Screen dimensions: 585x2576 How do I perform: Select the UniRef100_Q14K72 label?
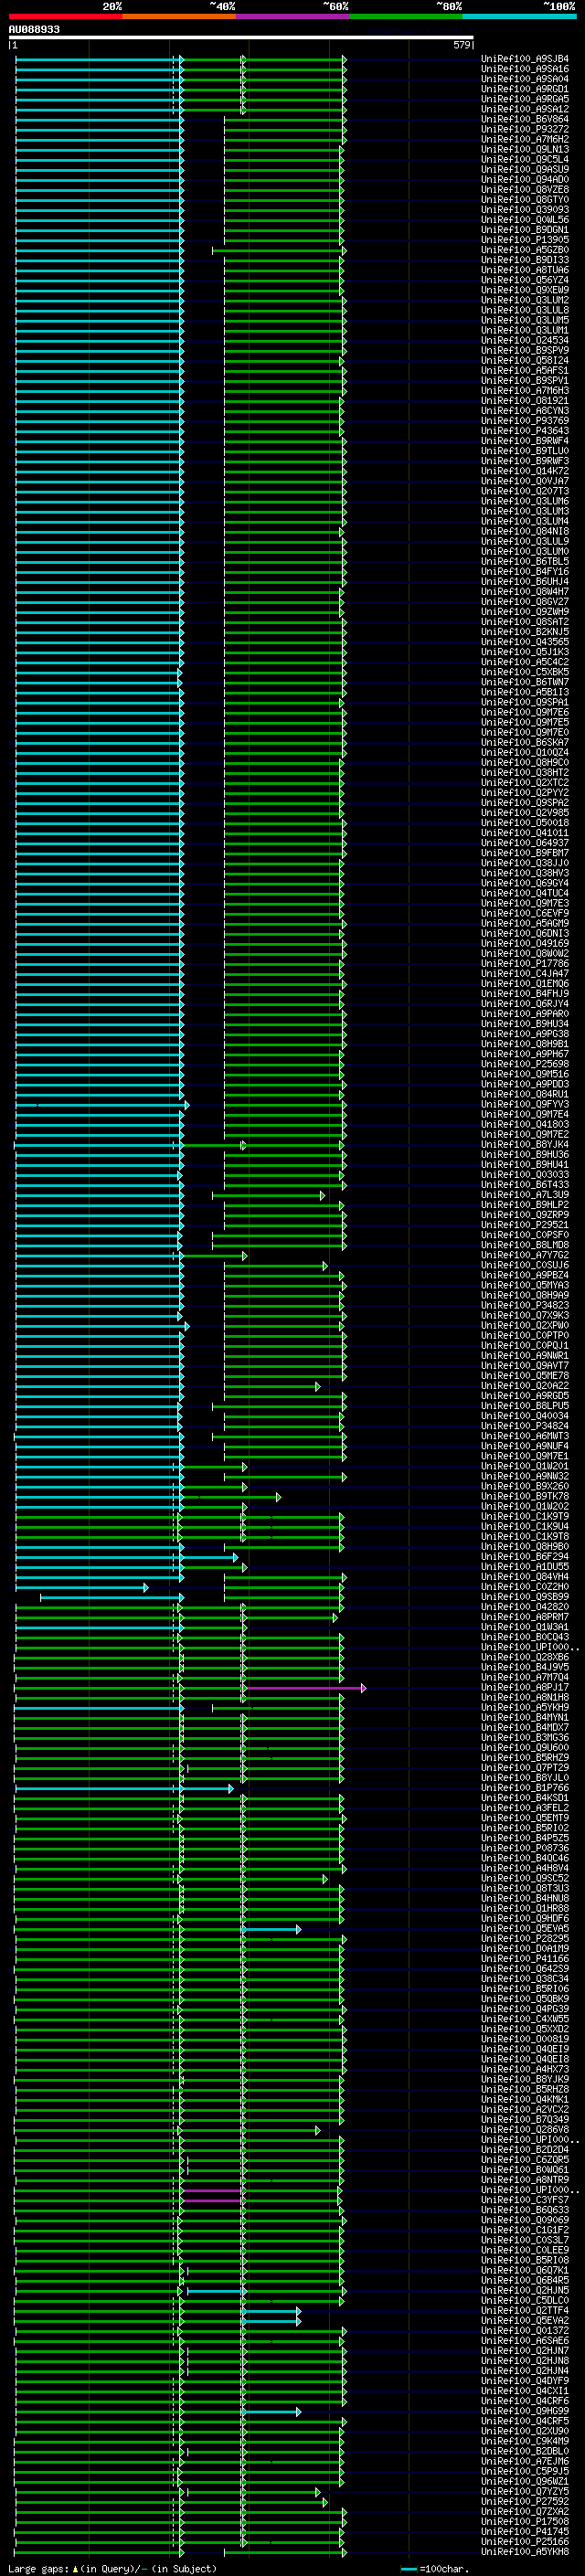[525, 471]
